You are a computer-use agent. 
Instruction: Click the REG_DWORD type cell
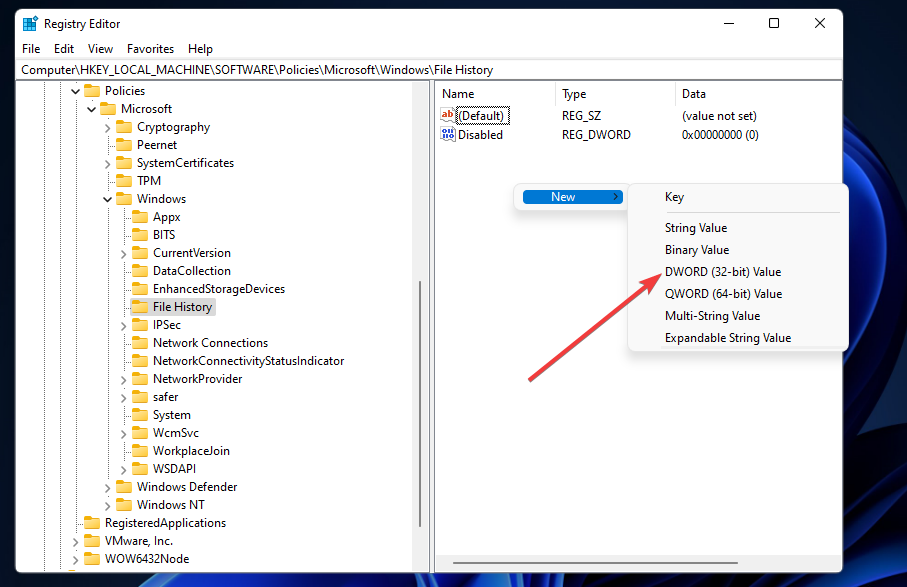click(x=596, y=135)
